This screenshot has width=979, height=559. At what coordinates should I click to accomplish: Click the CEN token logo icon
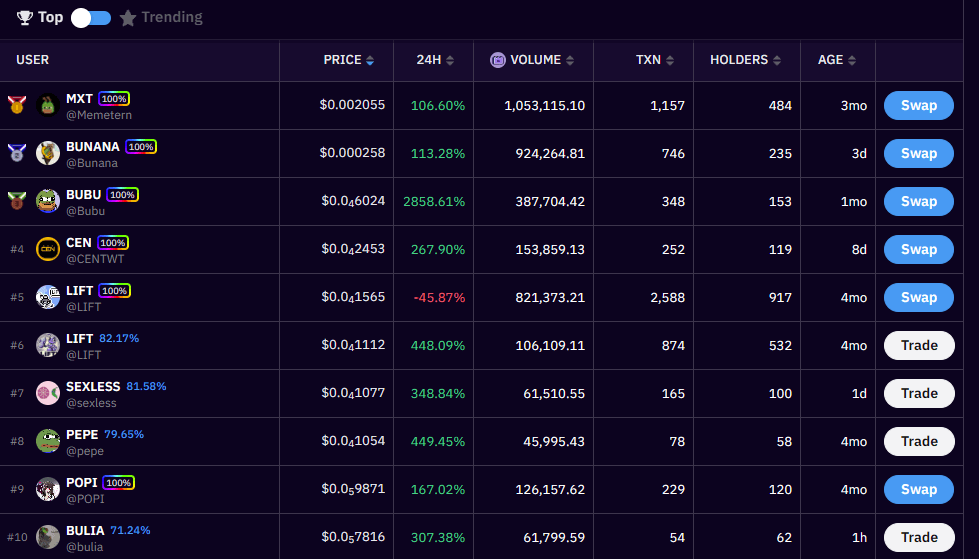coord(48,249)
